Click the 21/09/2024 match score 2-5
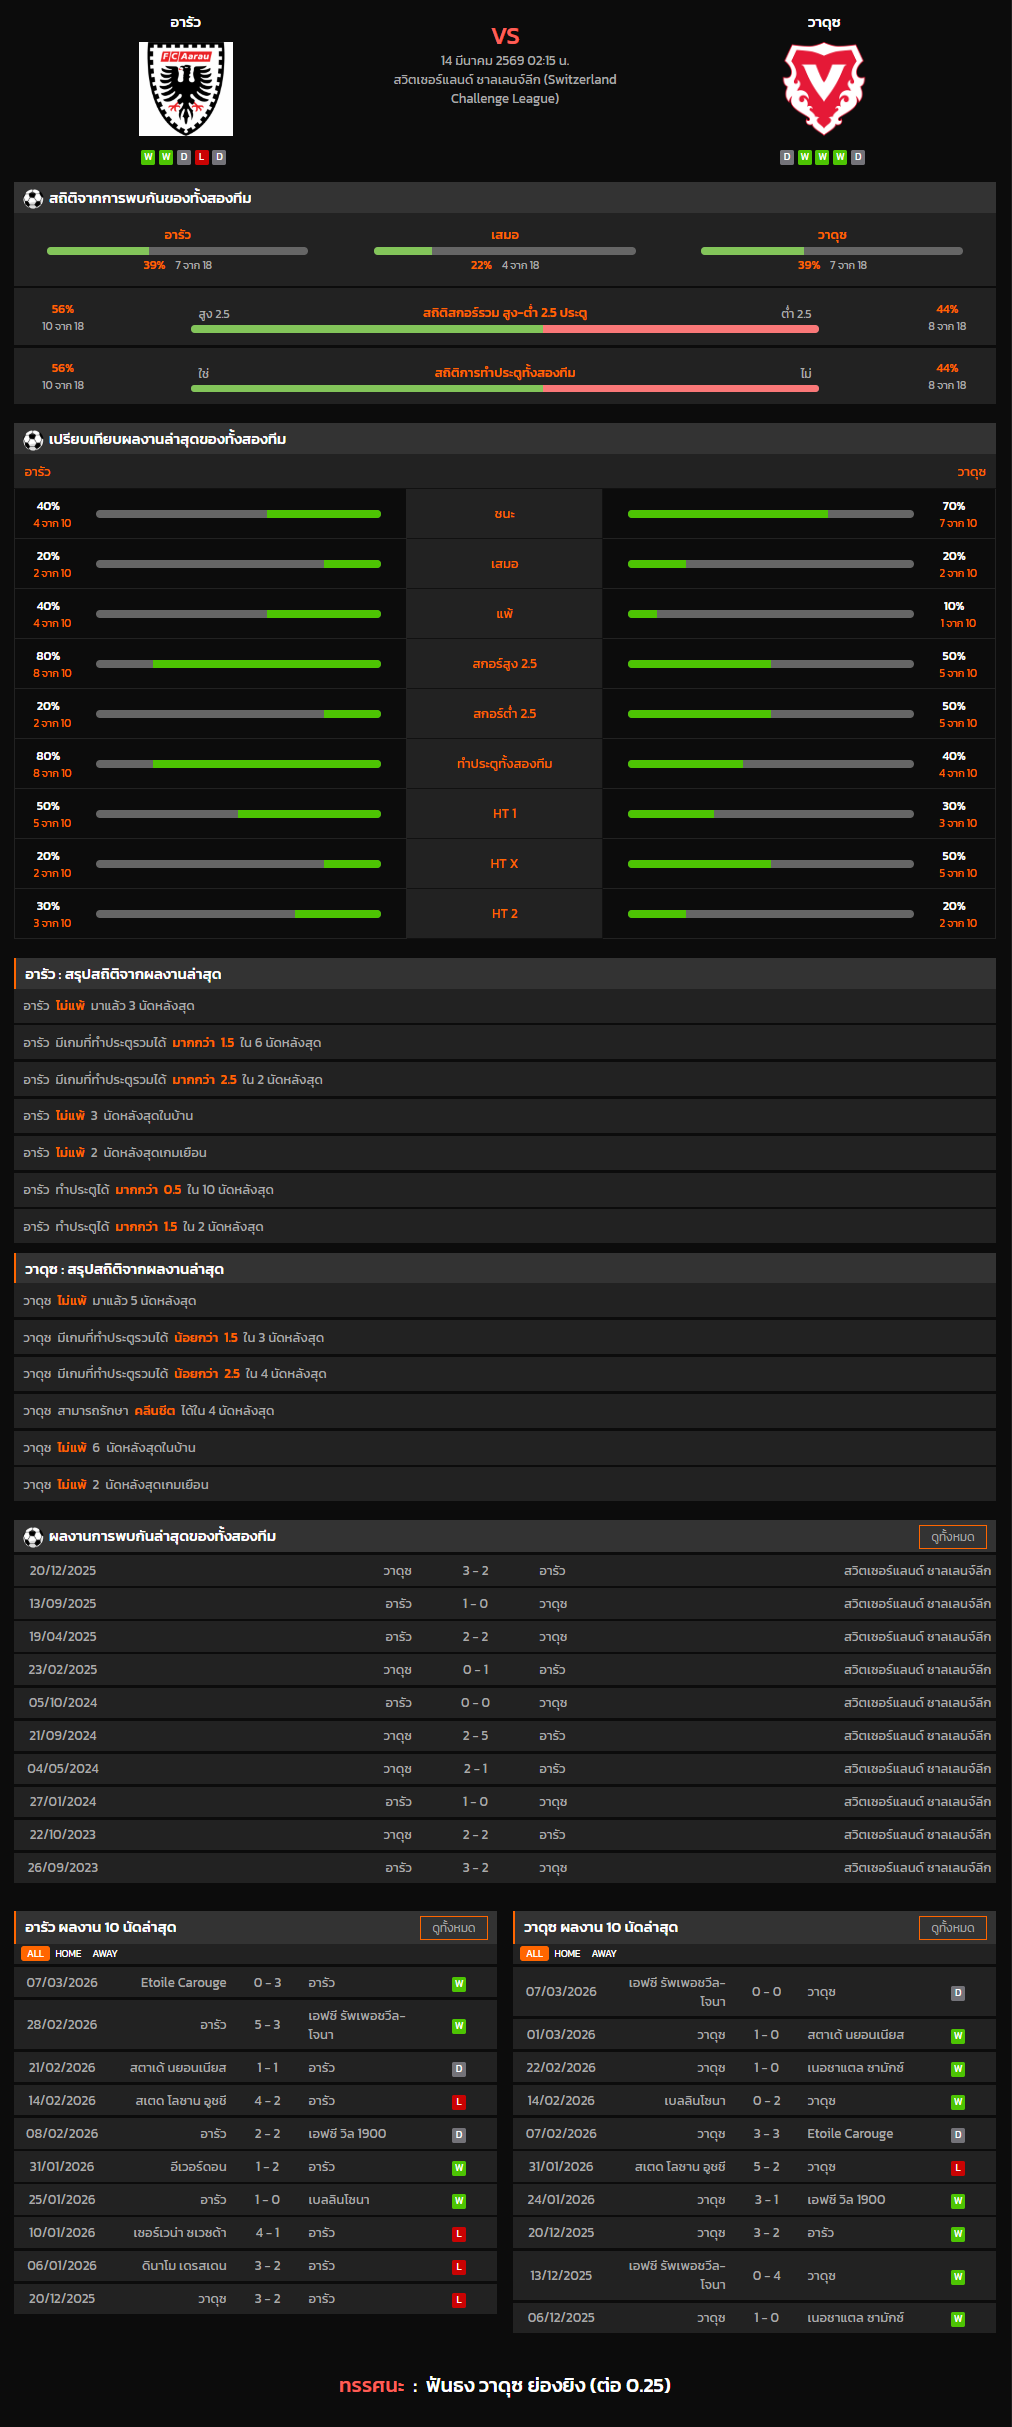 (475, 1736)
